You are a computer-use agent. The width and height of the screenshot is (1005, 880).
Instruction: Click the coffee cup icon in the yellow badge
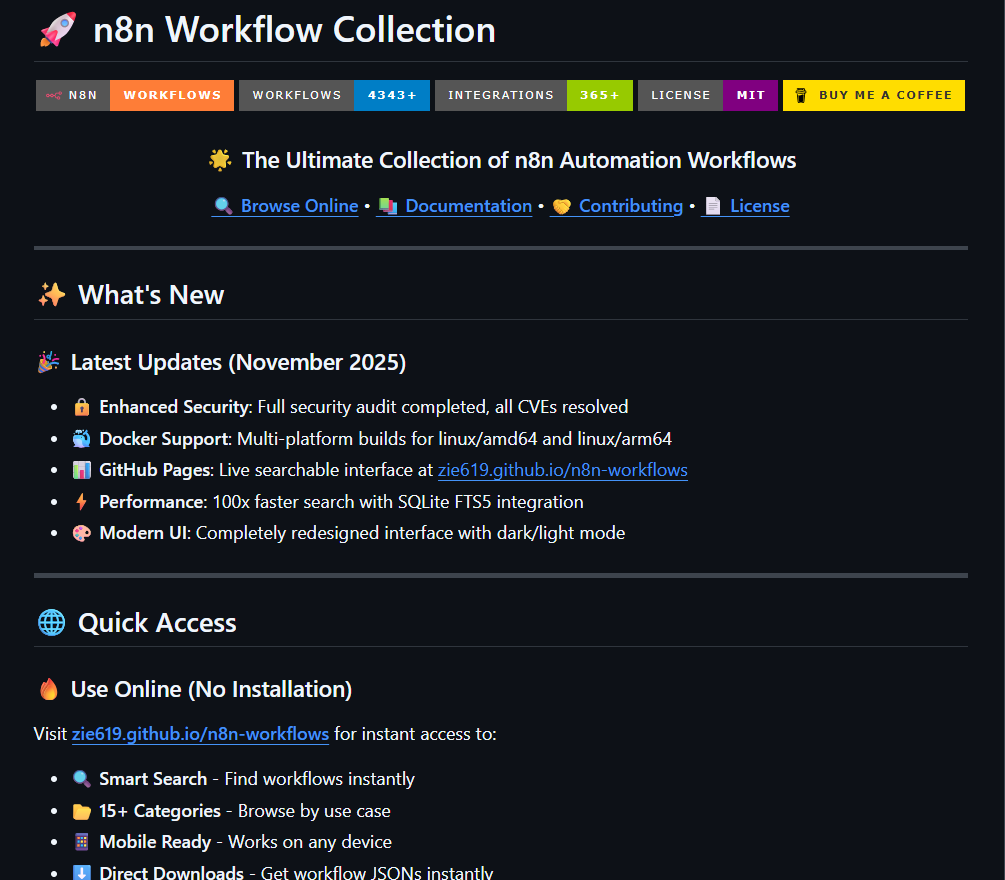pos(801,95)
